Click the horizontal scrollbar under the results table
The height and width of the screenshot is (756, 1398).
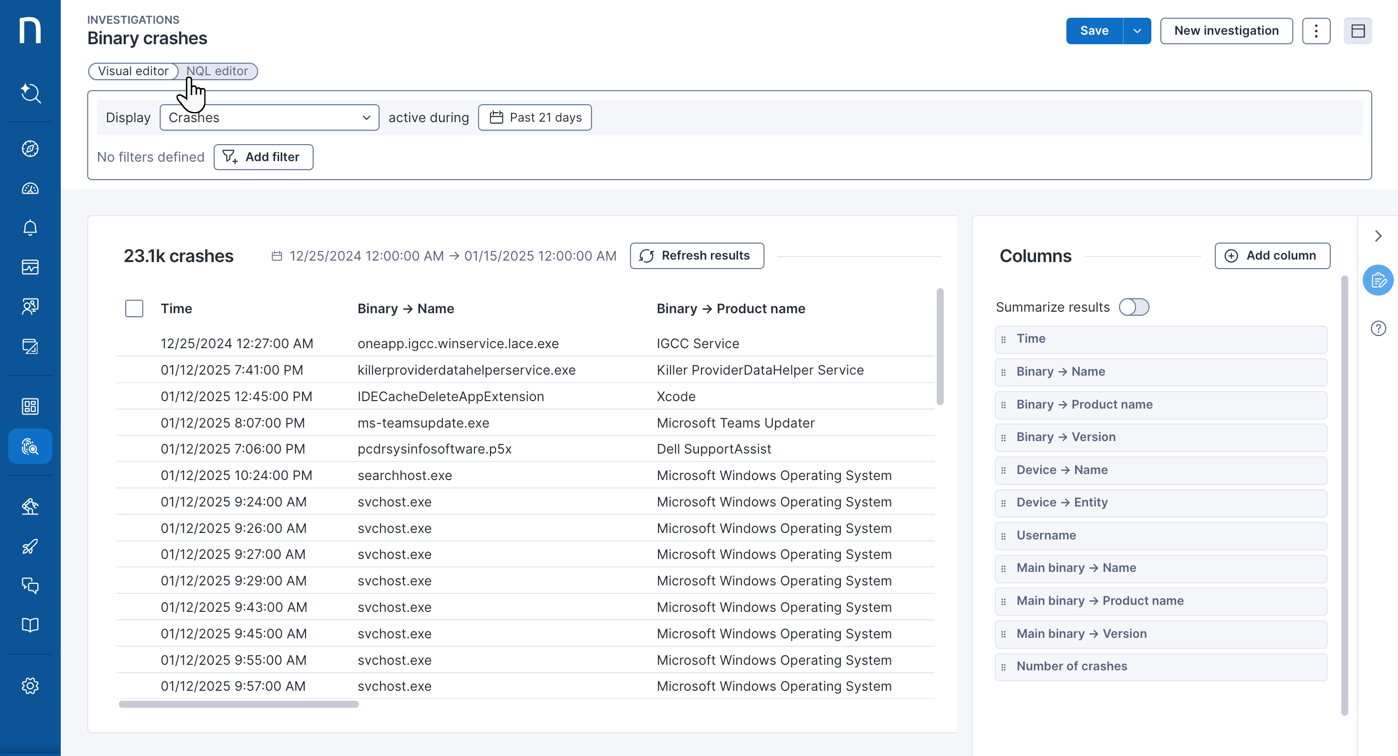click(239, 704)
